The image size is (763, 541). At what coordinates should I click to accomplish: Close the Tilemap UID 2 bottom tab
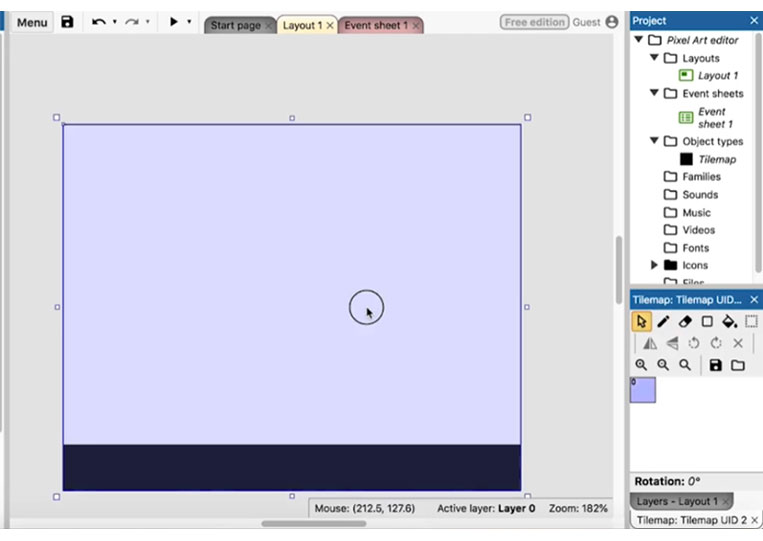(x=755, y=520)
